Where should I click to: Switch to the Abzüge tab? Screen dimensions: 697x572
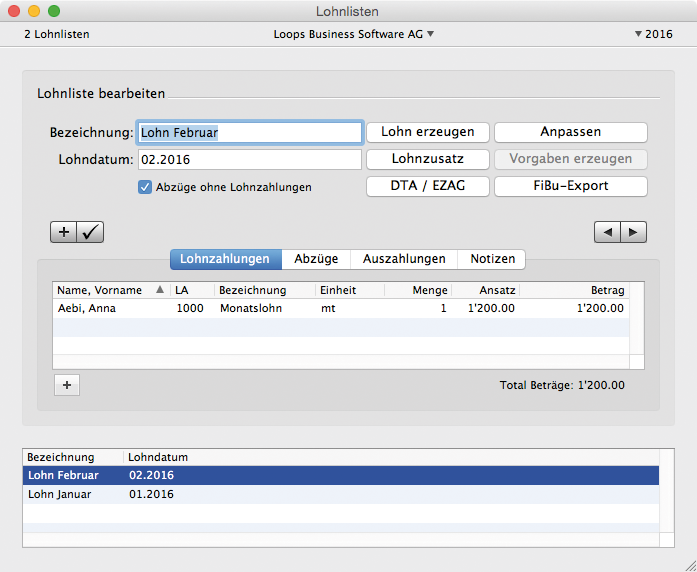[x=316, y=259]
